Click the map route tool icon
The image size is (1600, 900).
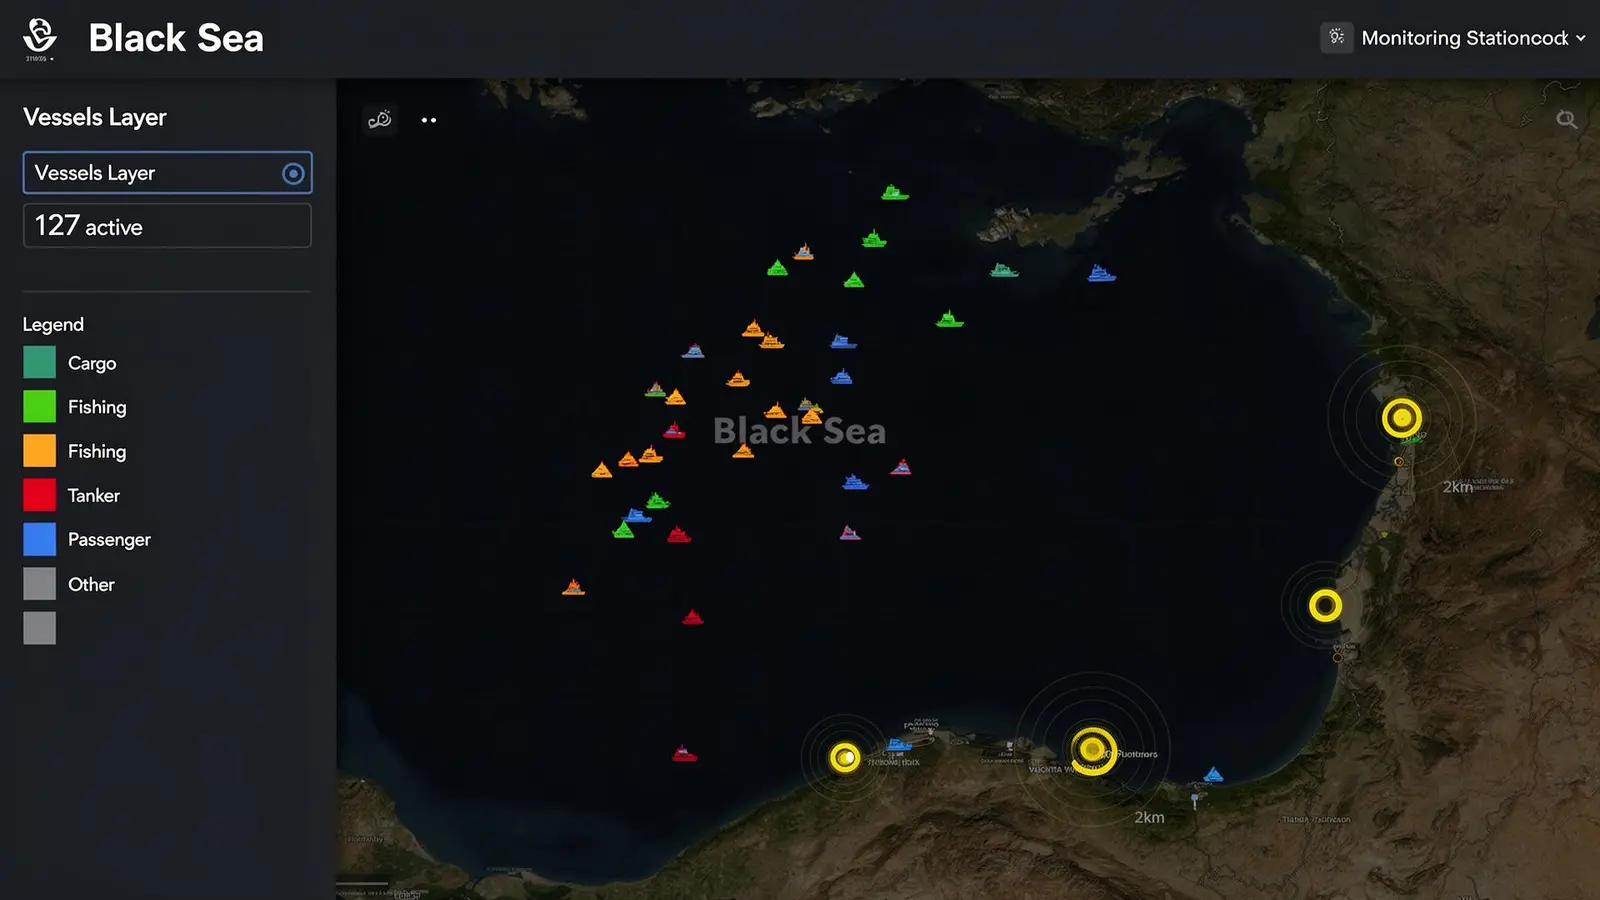tap(380, 120)
